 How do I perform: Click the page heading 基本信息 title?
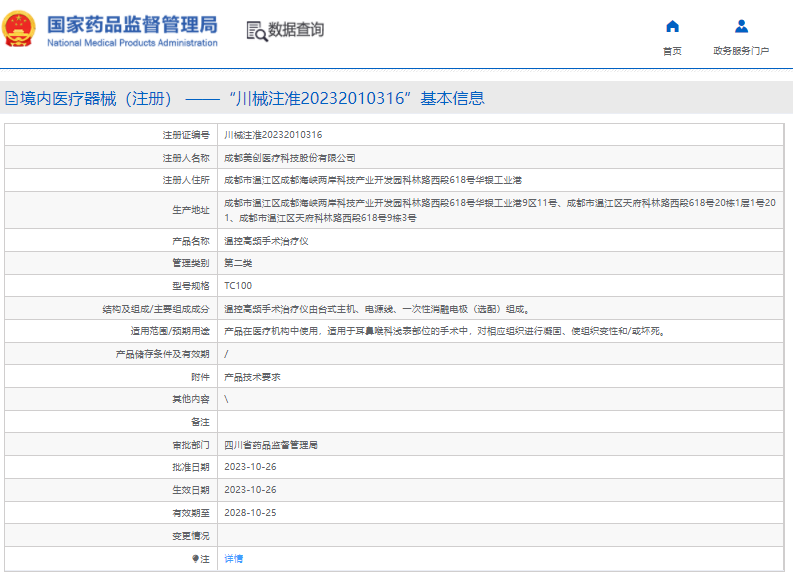(452, 98)
